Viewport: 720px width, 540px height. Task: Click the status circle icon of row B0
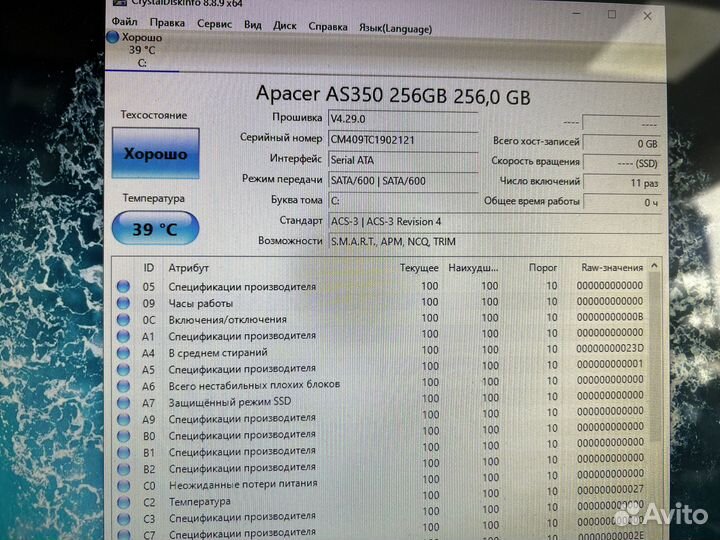pyautogui.click(x=123, y=436)
